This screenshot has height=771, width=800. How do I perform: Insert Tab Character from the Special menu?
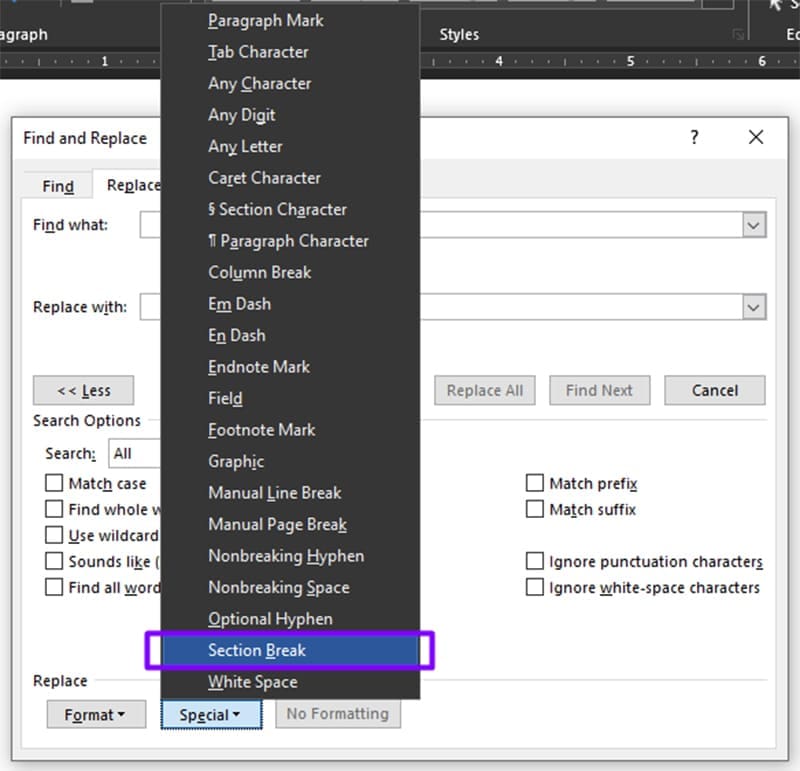point(258,51)
